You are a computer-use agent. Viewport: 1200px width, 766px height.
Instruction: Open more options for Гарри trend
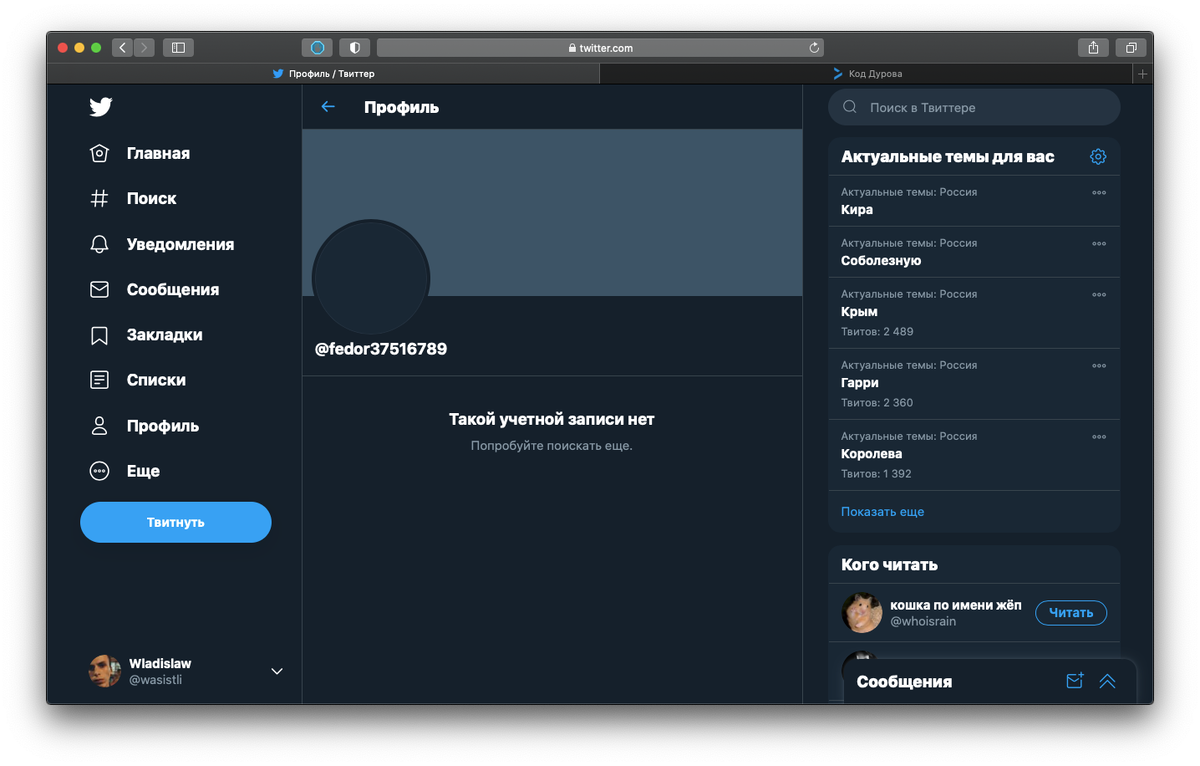pyautogui.click(x=1099, y=366)
